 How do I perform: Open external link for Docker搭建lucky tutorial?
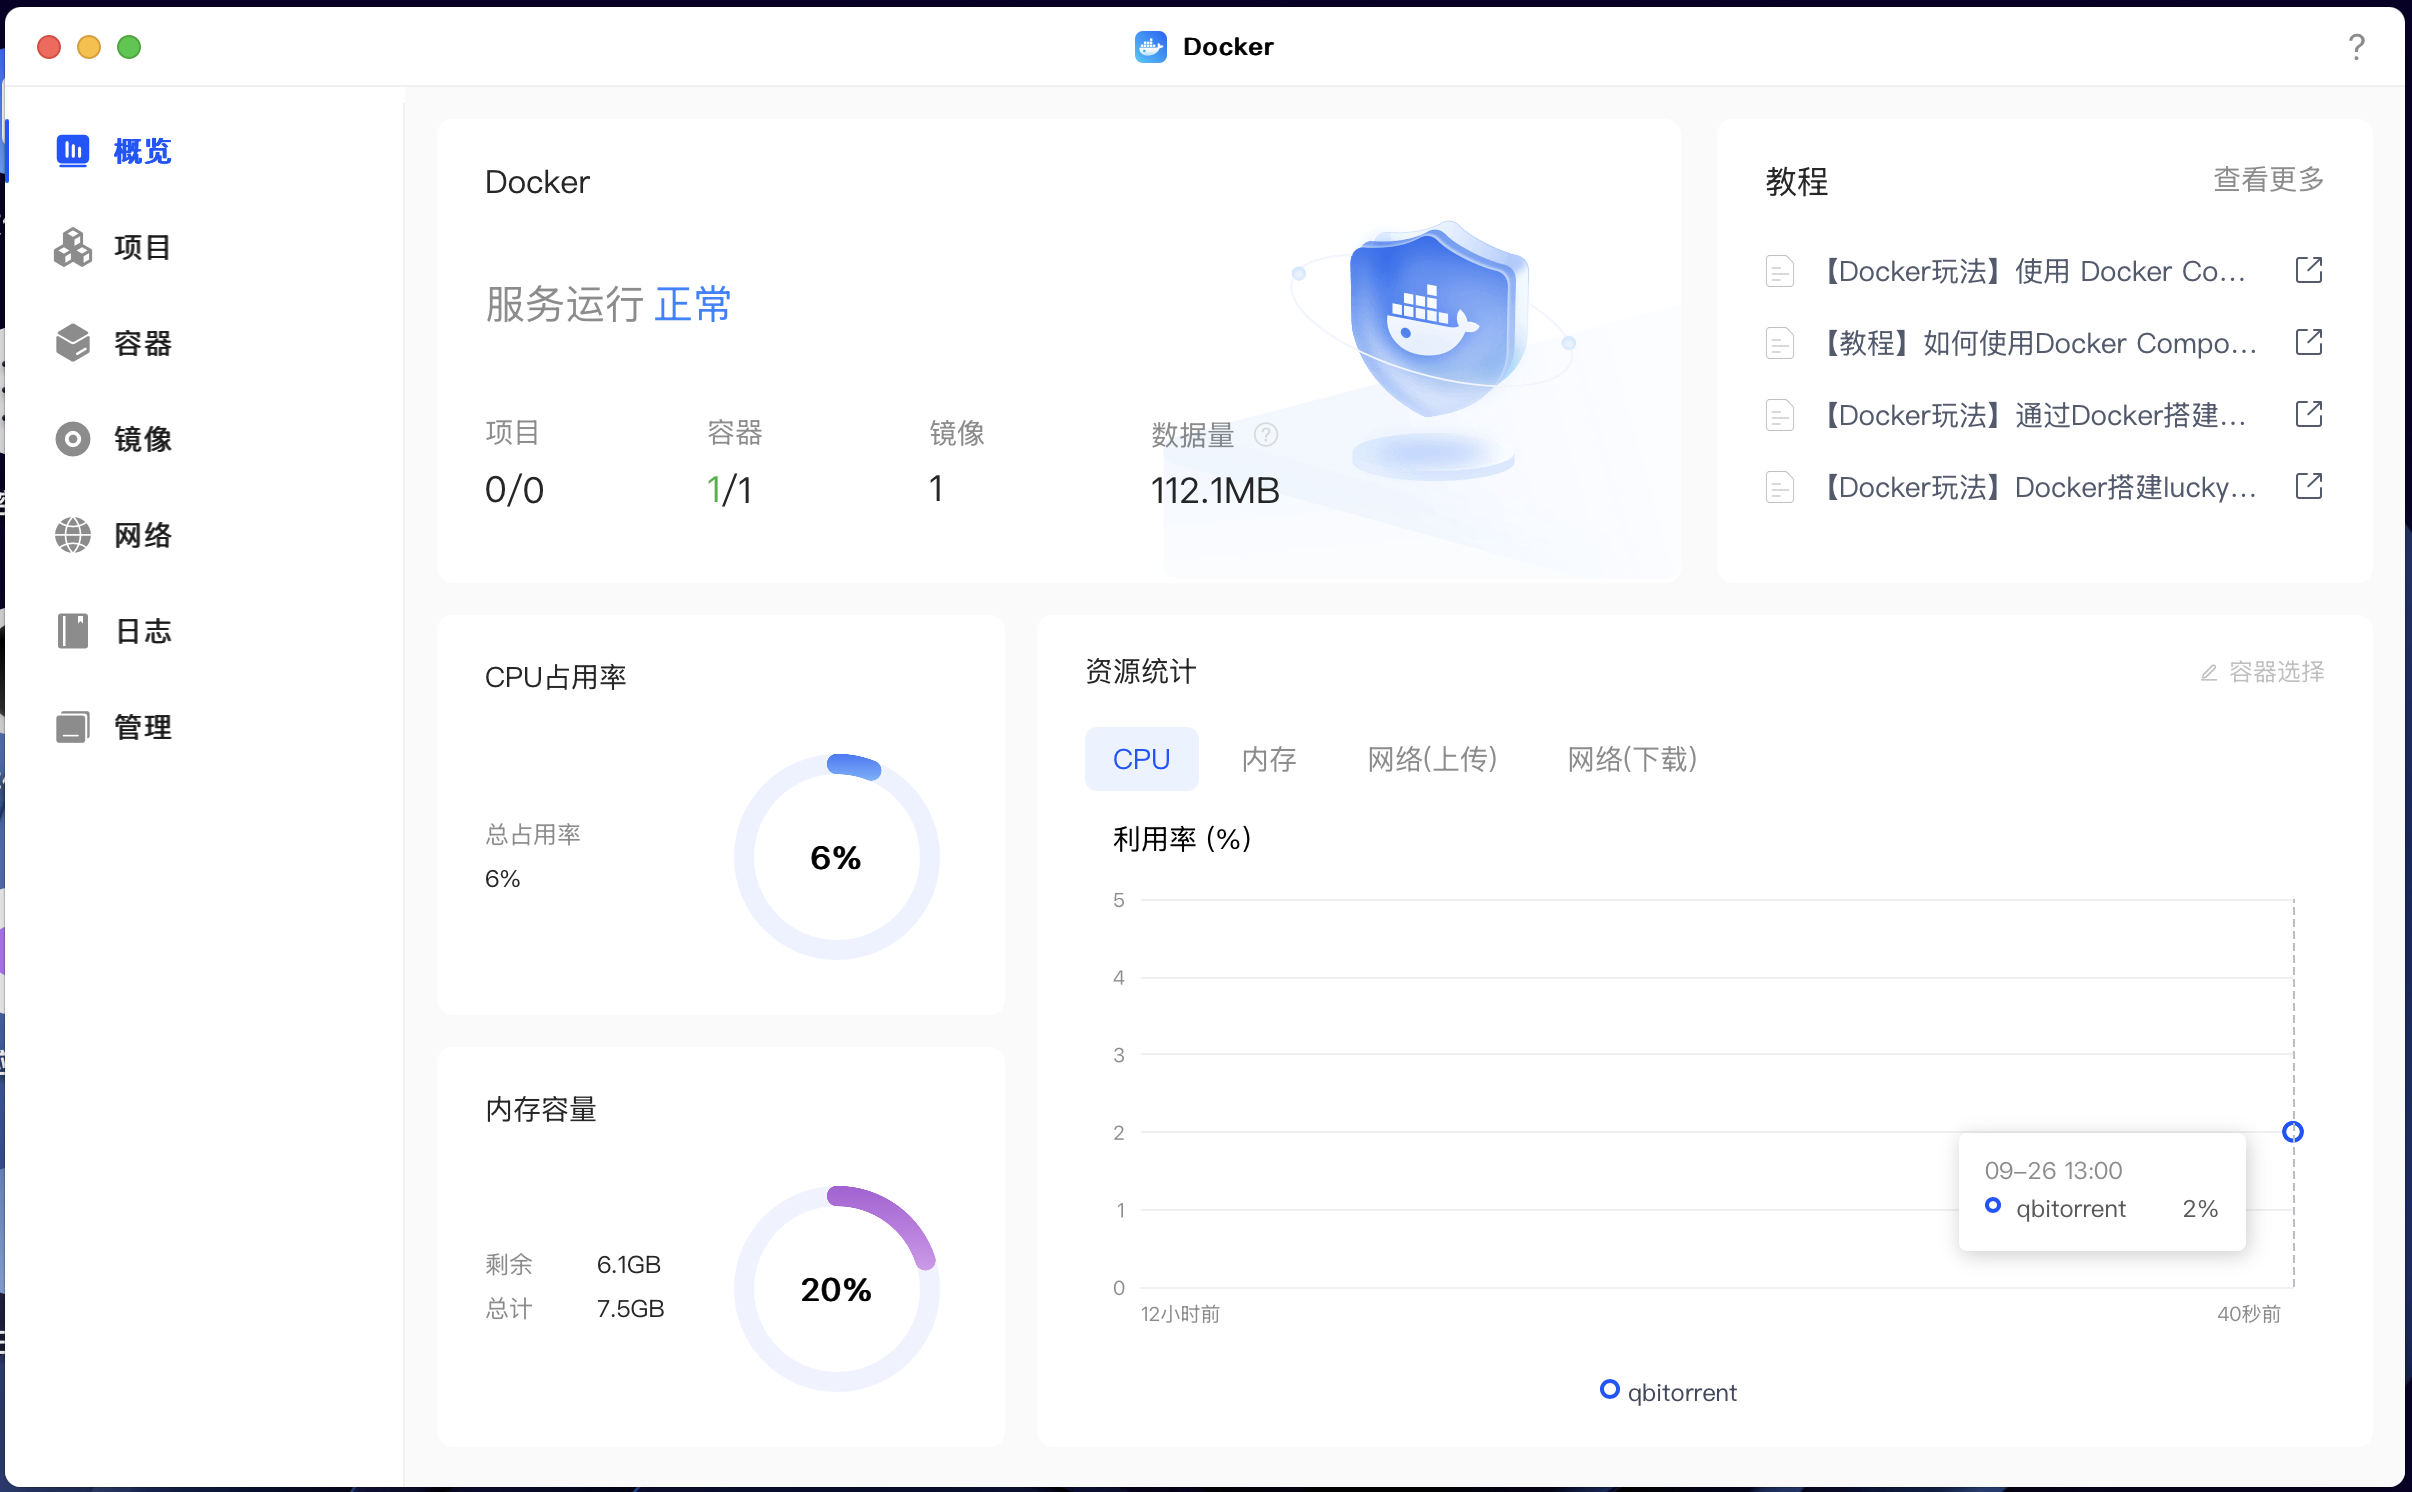(x=2308, y=487)
